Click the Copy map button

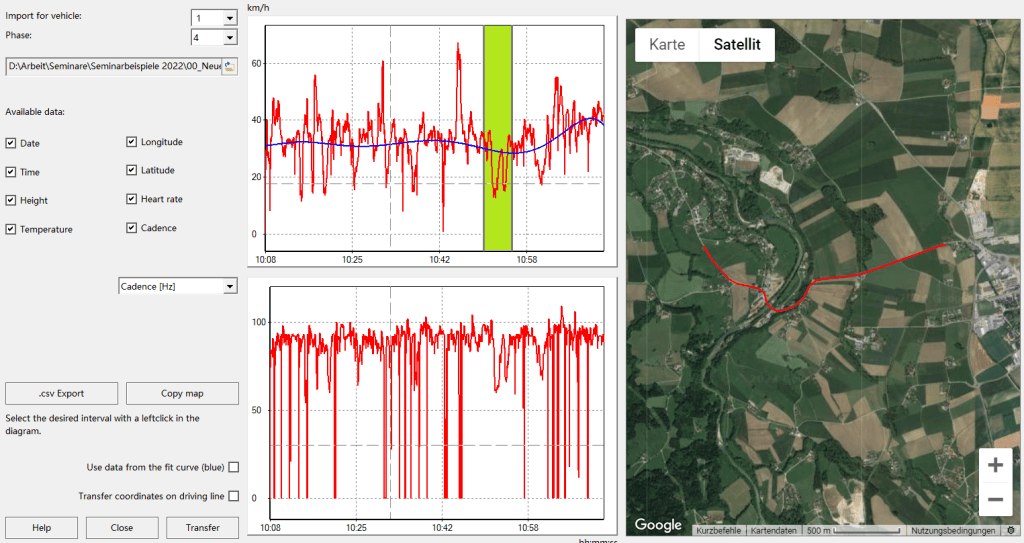click(x=182, y=393)
